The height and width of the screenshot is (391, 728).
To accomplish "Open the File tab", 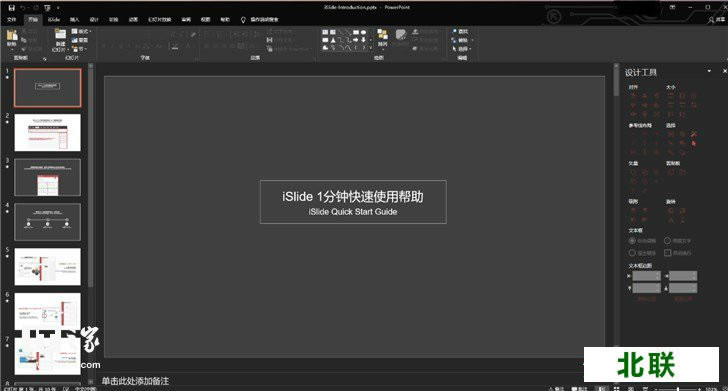I will [12, 20].
